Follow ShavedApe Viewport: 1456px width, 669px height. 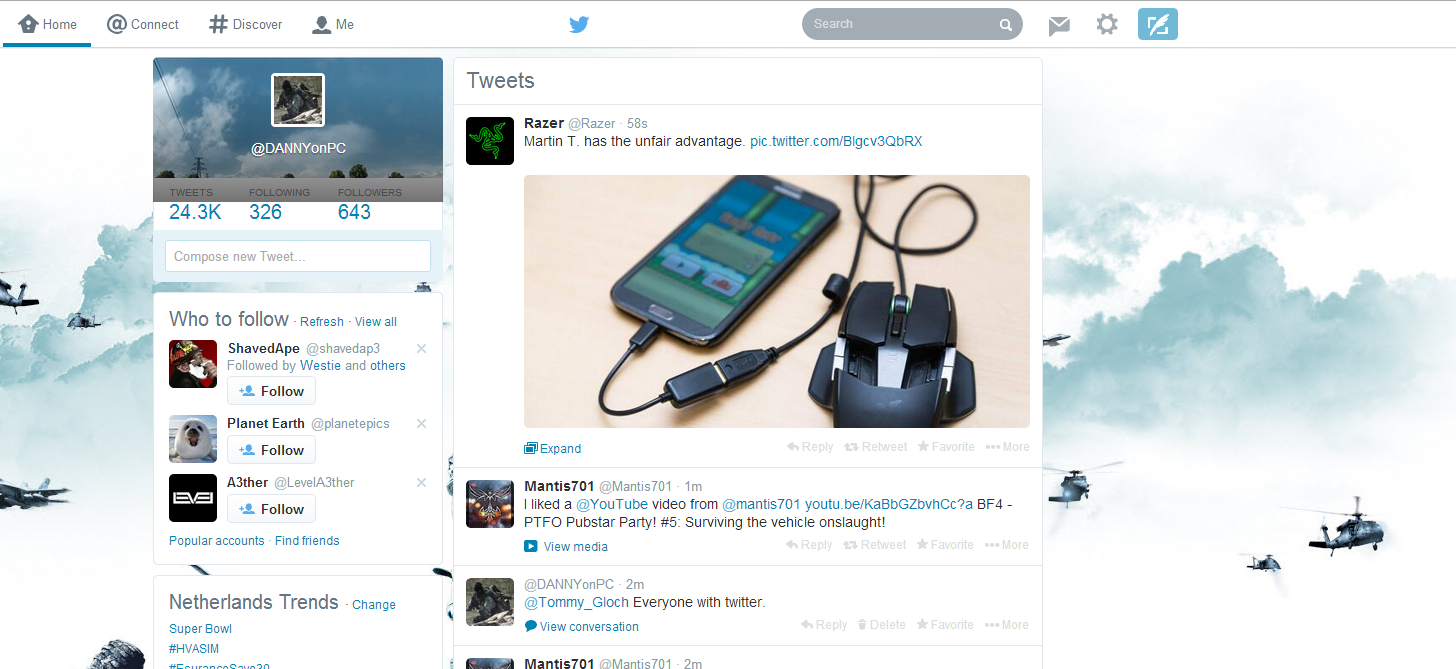(x=271, y=391)
